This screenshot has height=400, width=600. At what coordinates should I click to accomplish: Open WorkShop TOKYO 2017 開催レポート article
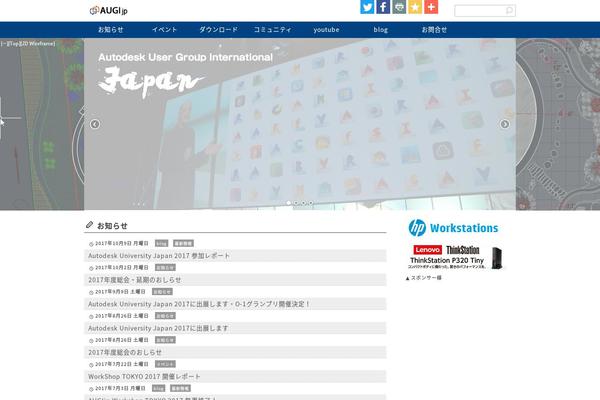[144, 376]
